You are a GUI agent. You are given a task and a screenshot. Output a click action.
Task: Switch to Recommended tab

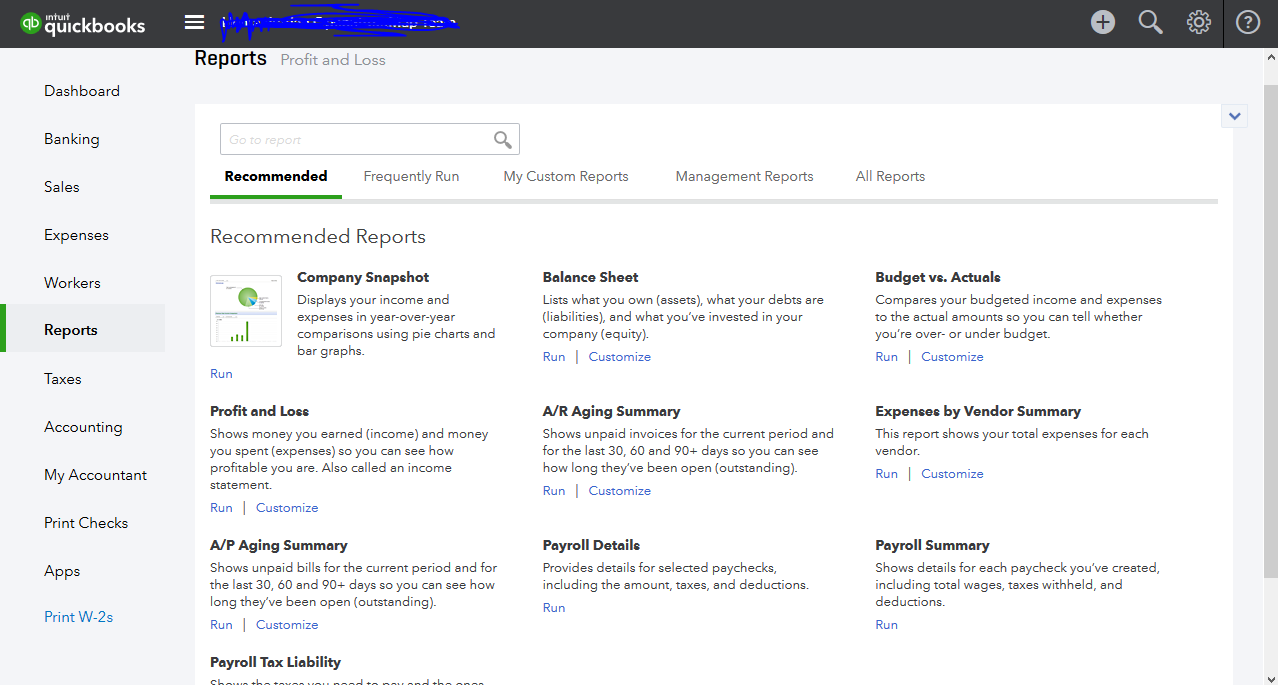pos(276,176)
